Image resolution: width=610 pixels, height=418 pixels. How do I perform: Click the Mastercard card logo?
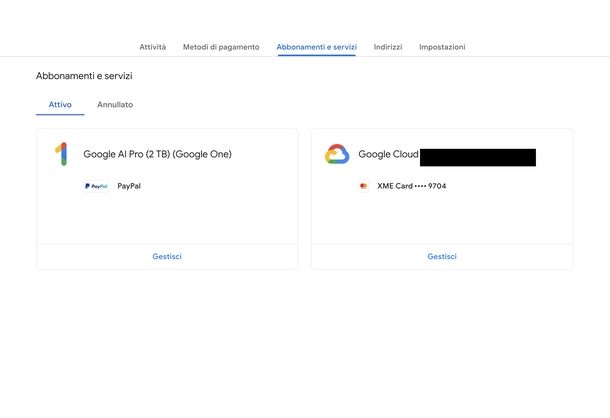pos(364,186)
